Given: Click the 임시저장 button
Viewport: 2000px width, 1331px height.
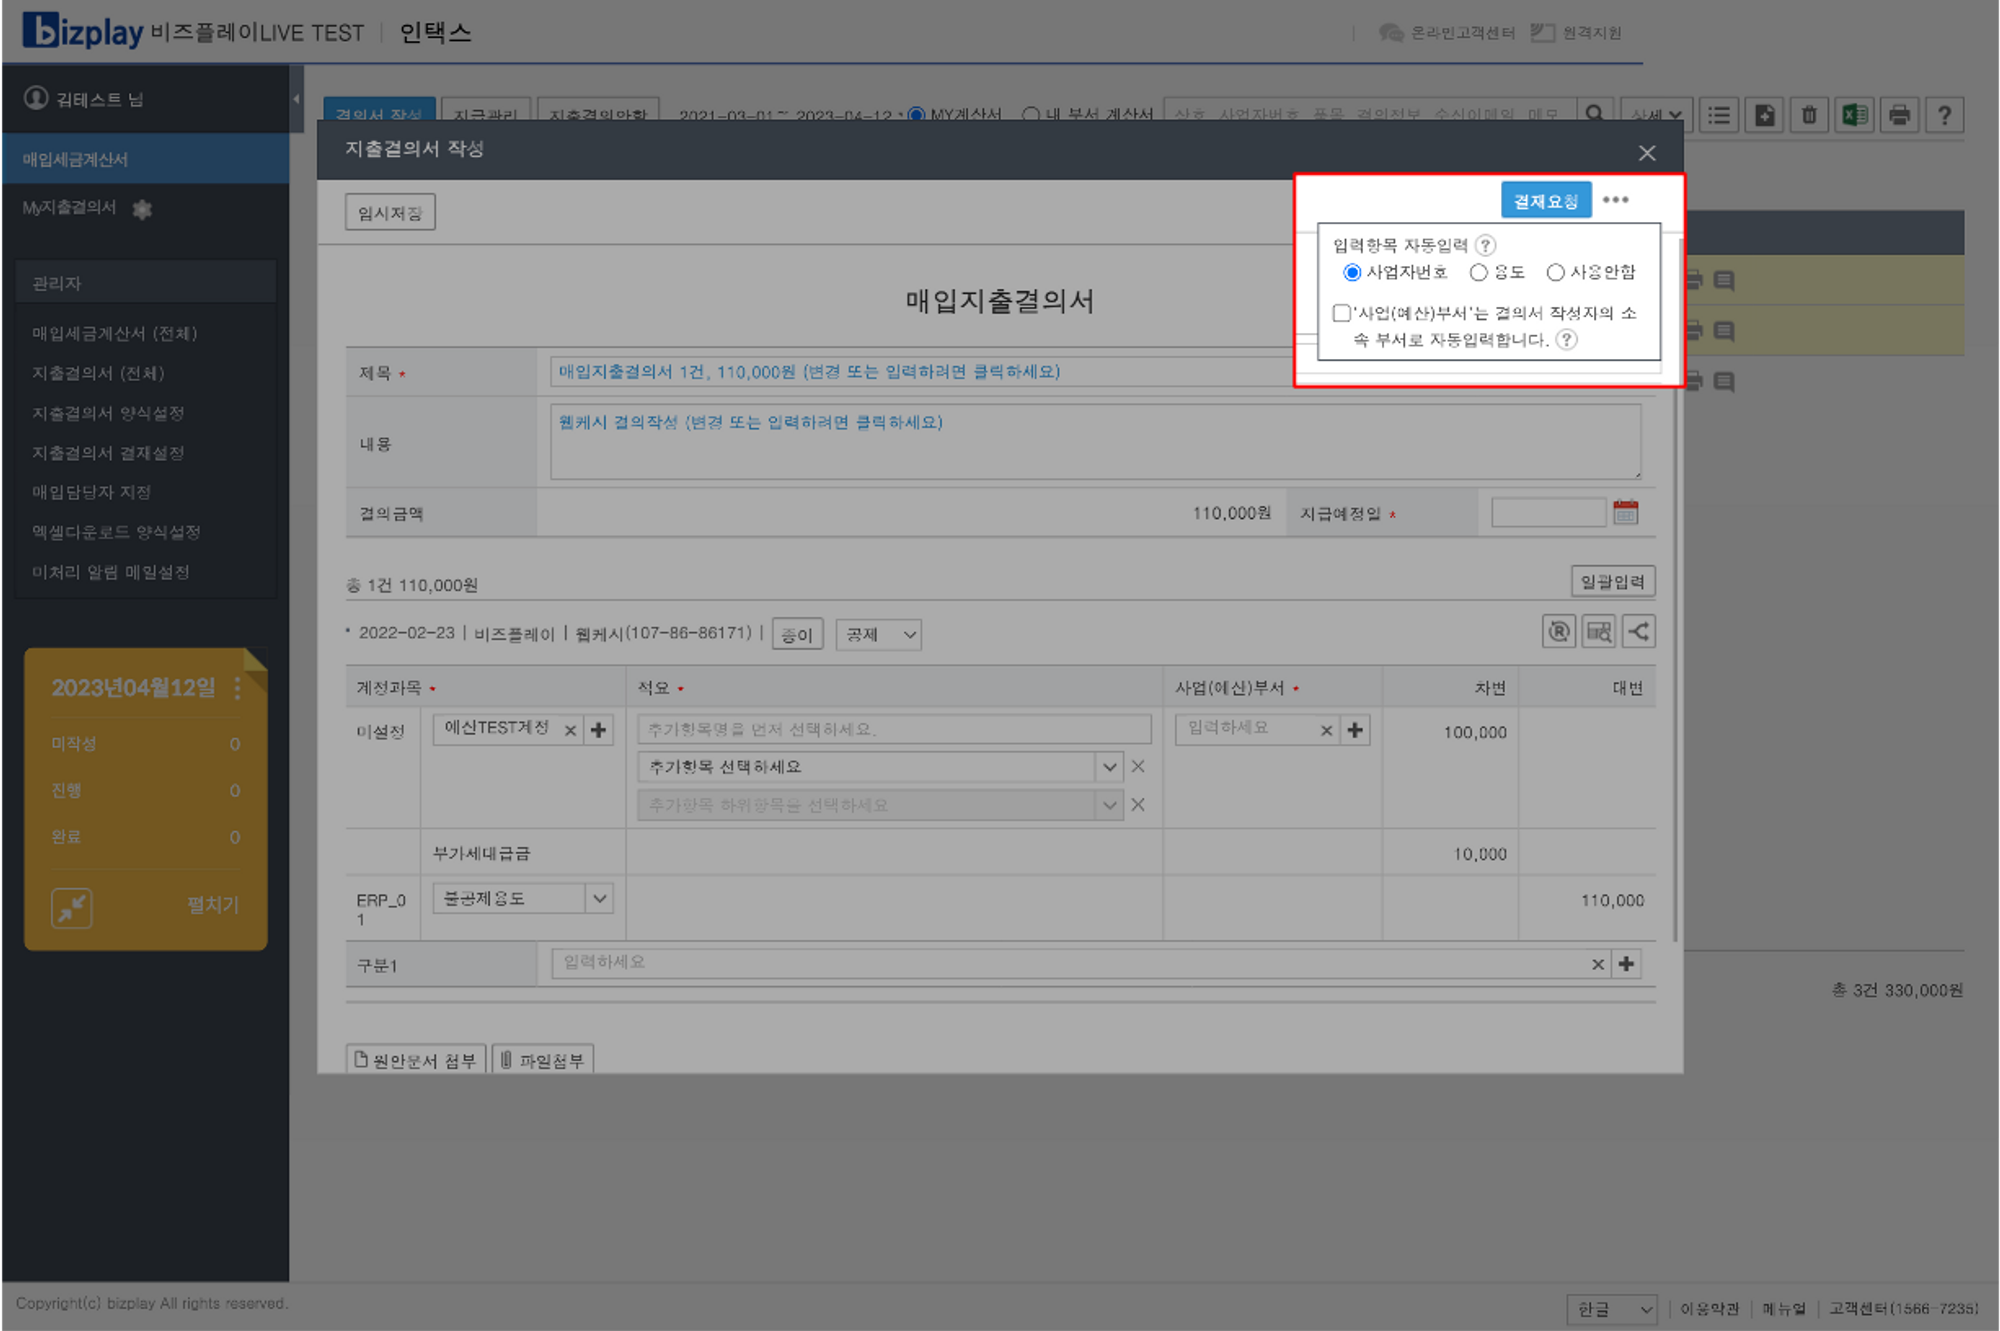Looking at the screenshot, I should [x=390, y=213].
